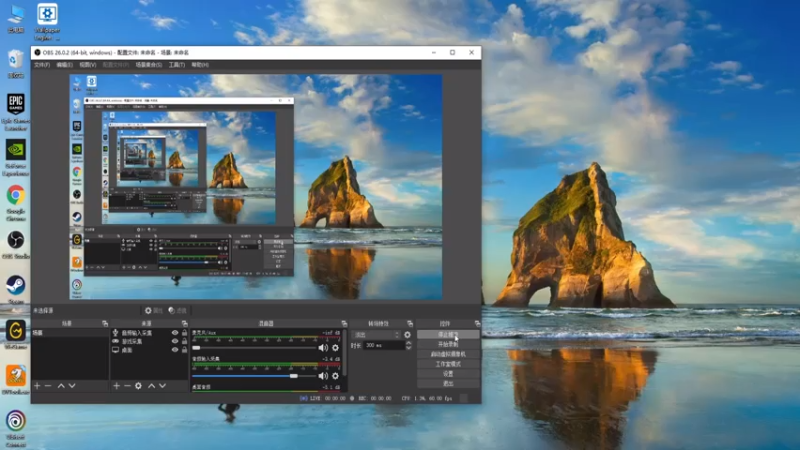Screen dimensions: 800x450
Task: Click the CPU and 60.00 fps status text
Action: coord(427,398)
